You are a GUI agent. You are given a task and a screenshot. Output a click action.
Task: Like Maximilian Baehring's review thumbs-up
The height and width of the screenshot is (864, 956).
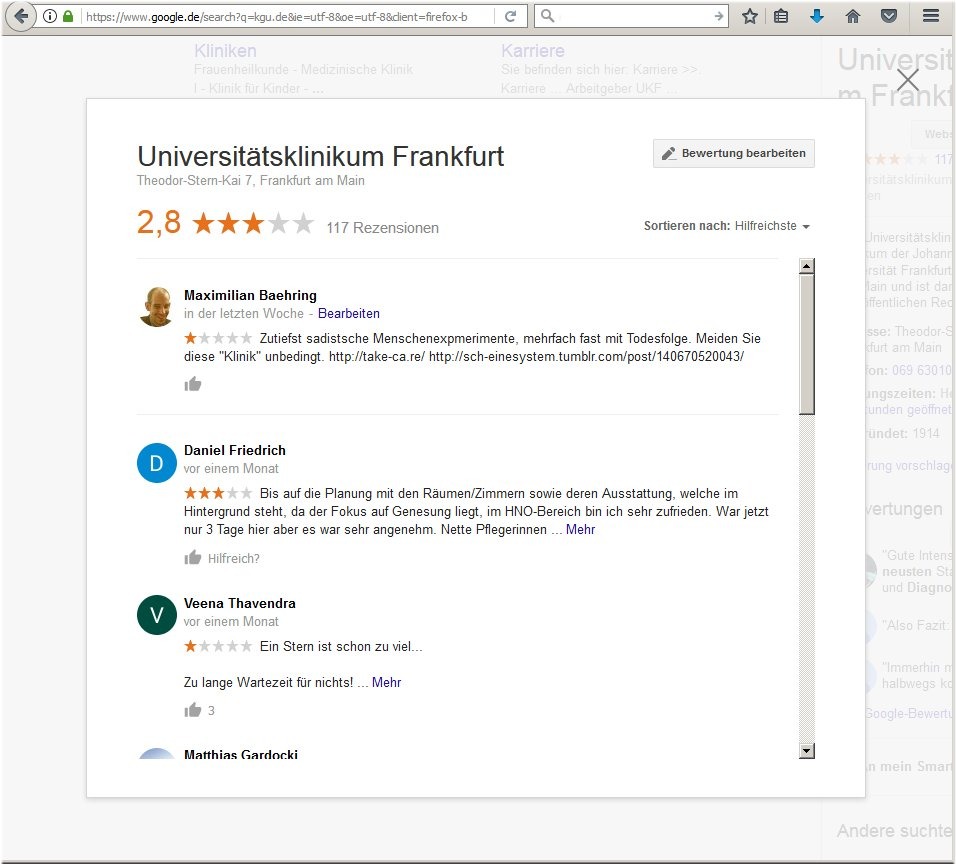[193, 384]
